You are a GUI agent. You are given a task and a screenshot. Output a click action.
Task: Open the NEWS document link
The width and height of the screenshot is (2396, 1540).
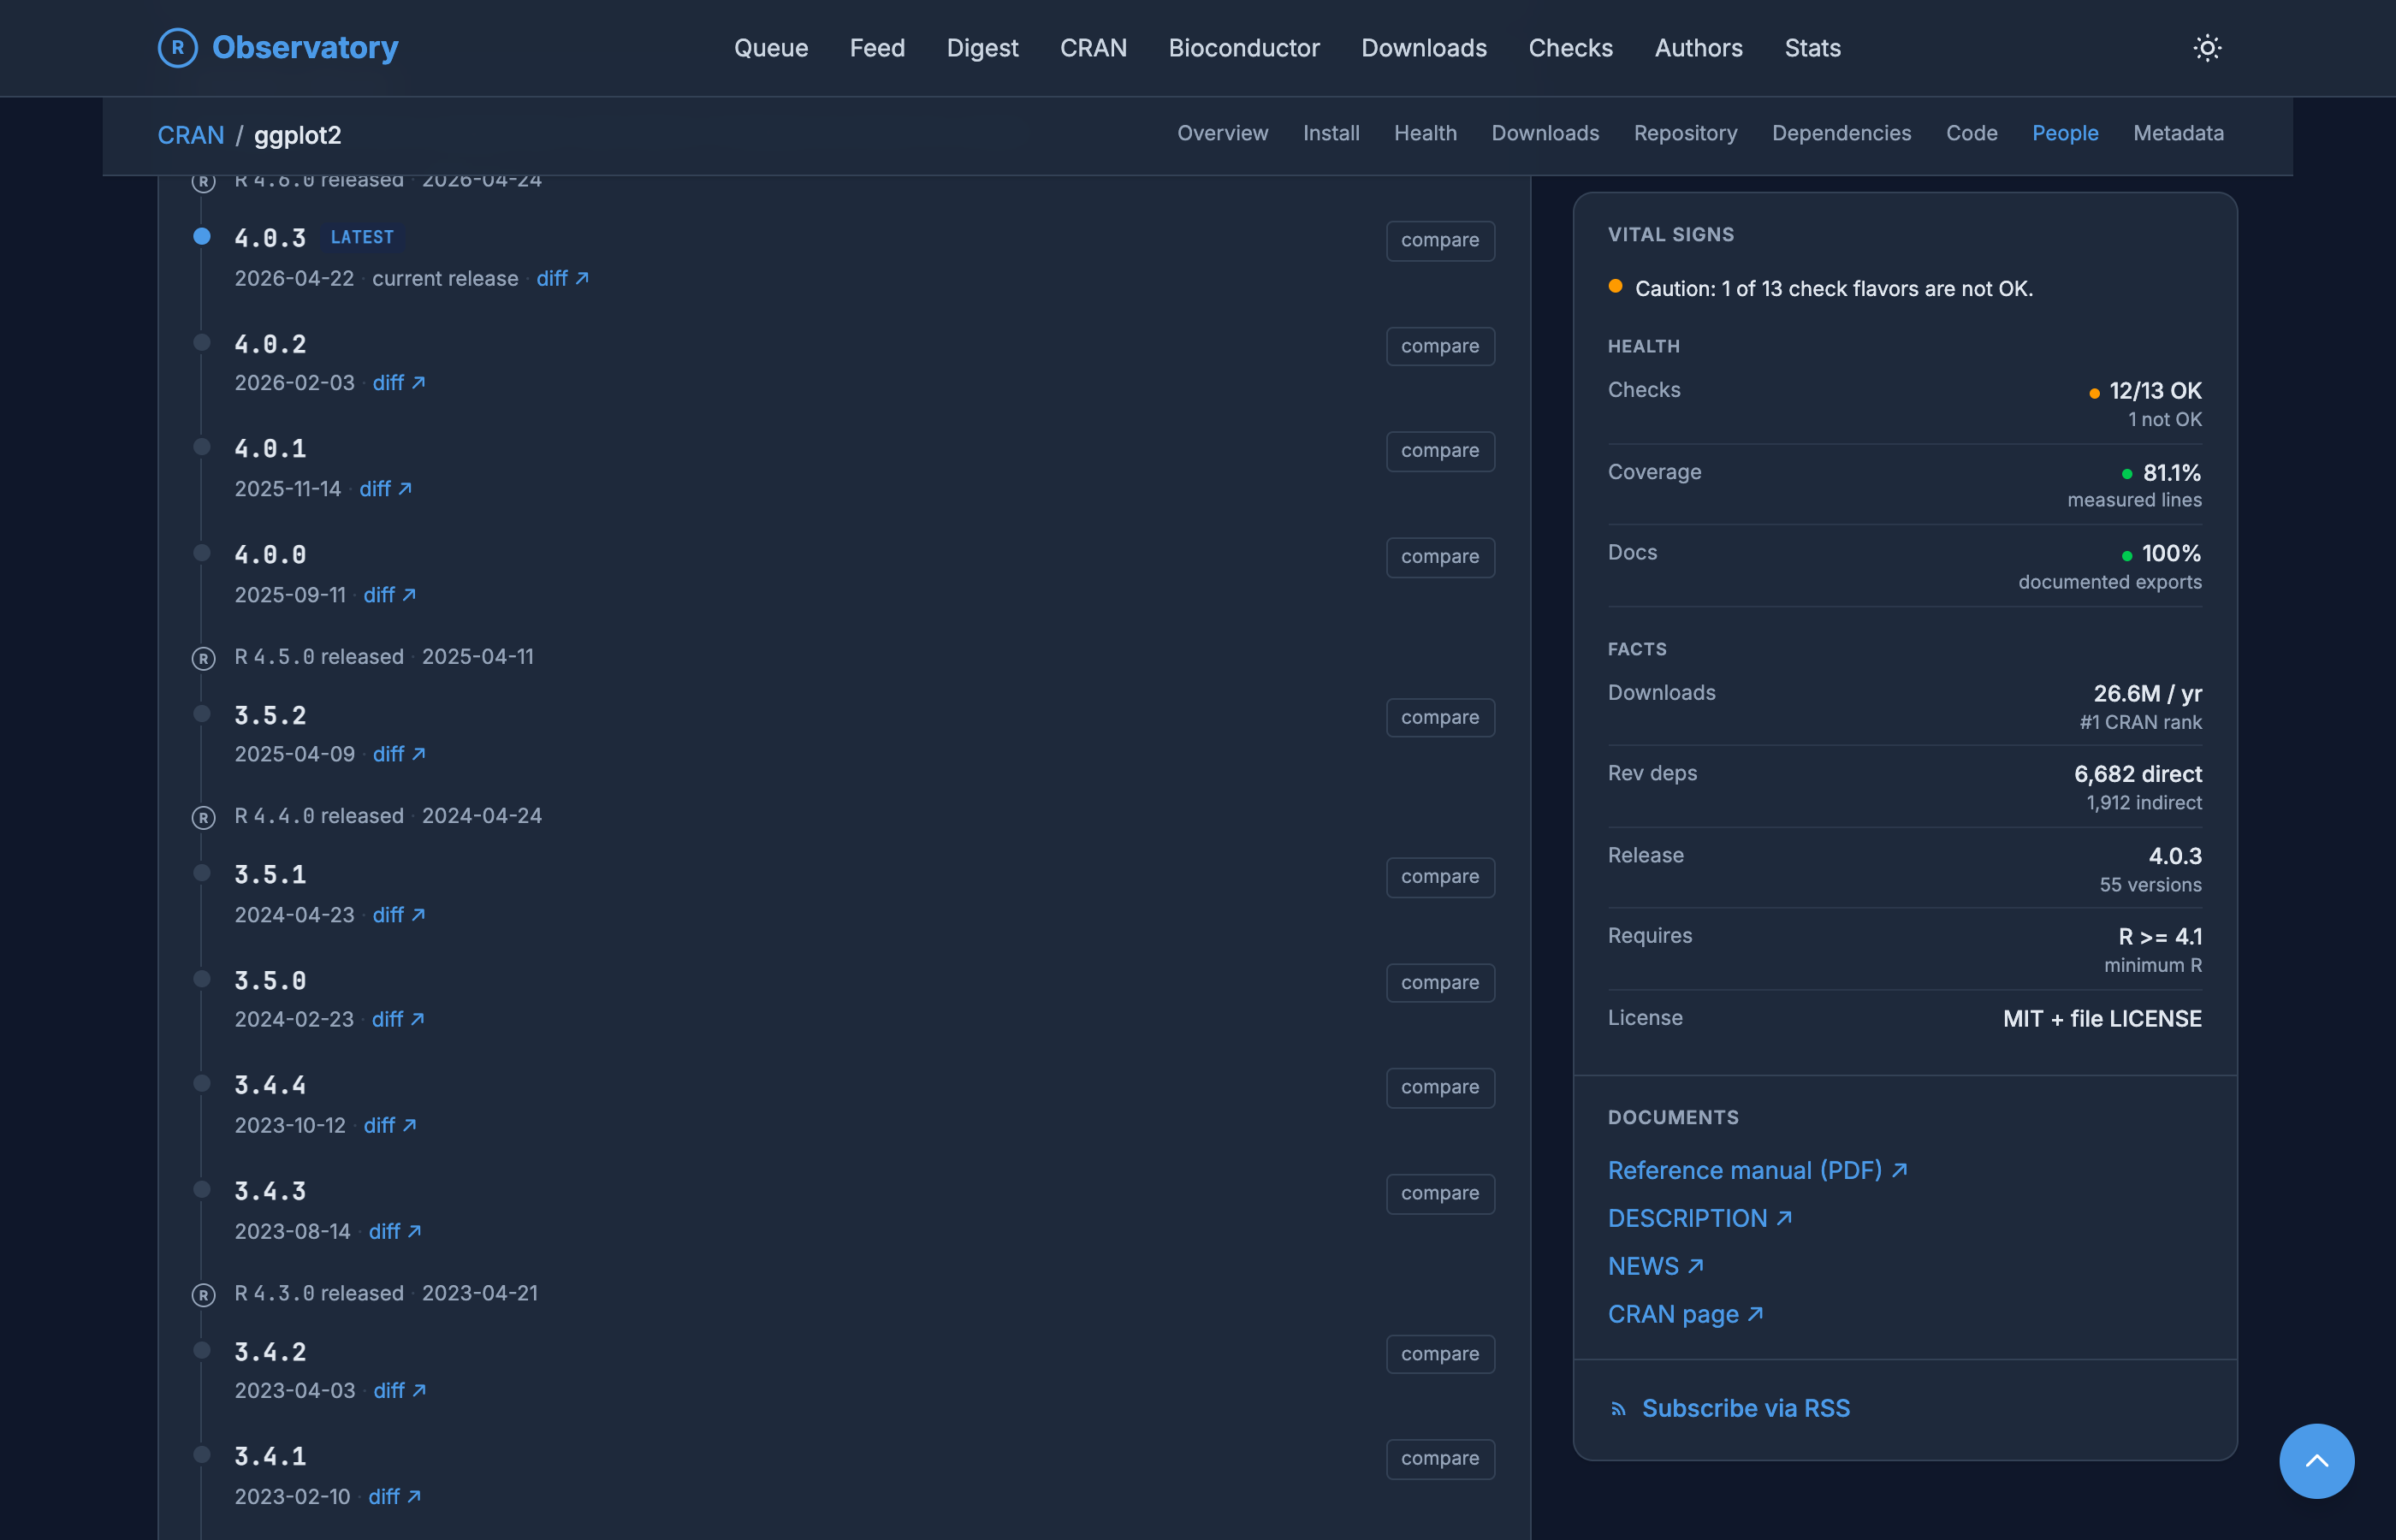point(1655,1266)
